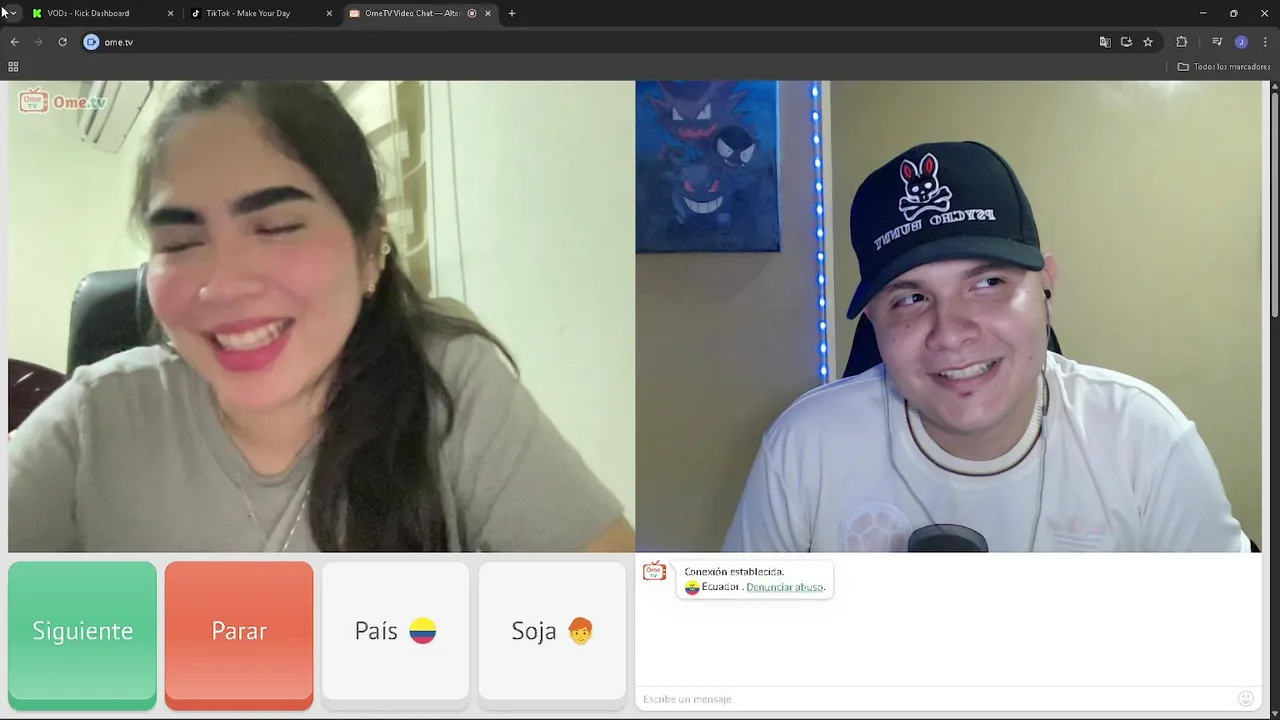The width and height of the screenshot is (1280, 720).
Task: Open a new tab with the plus button
Action: point(512,13)
